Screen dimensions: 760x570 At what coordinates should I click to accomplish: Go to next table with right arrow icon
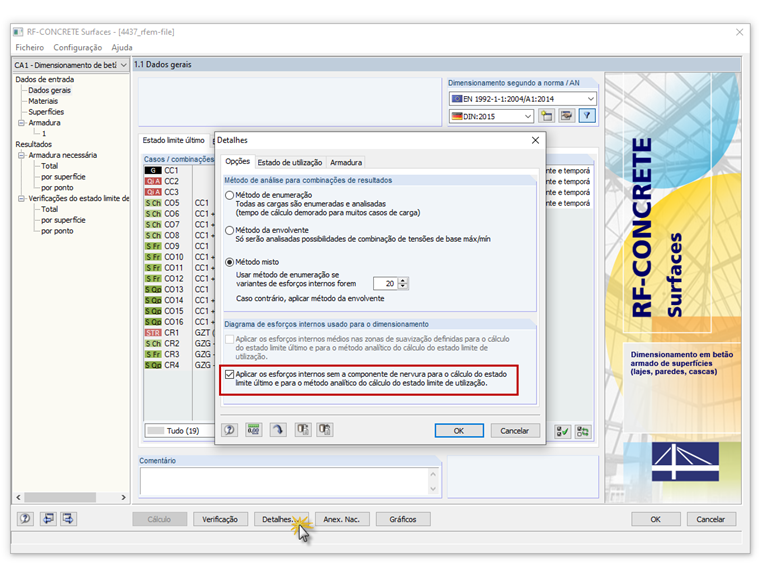68,519
